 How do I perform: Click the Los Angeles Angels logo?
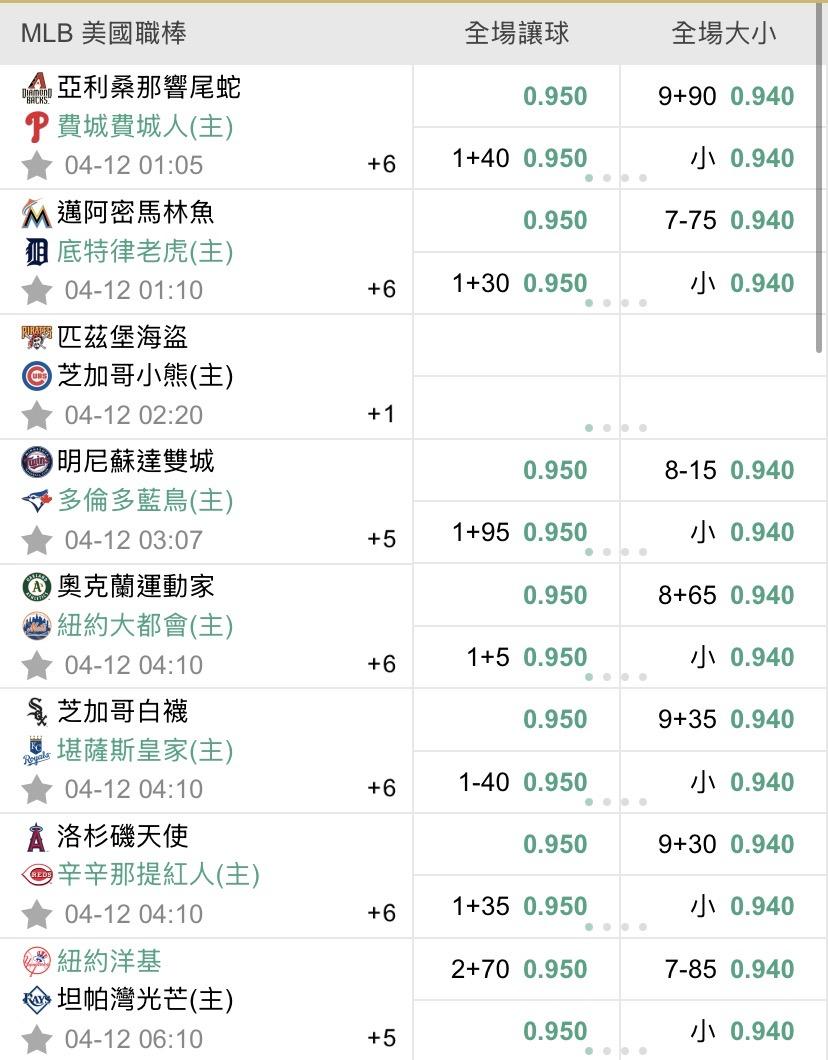[36, 837]
